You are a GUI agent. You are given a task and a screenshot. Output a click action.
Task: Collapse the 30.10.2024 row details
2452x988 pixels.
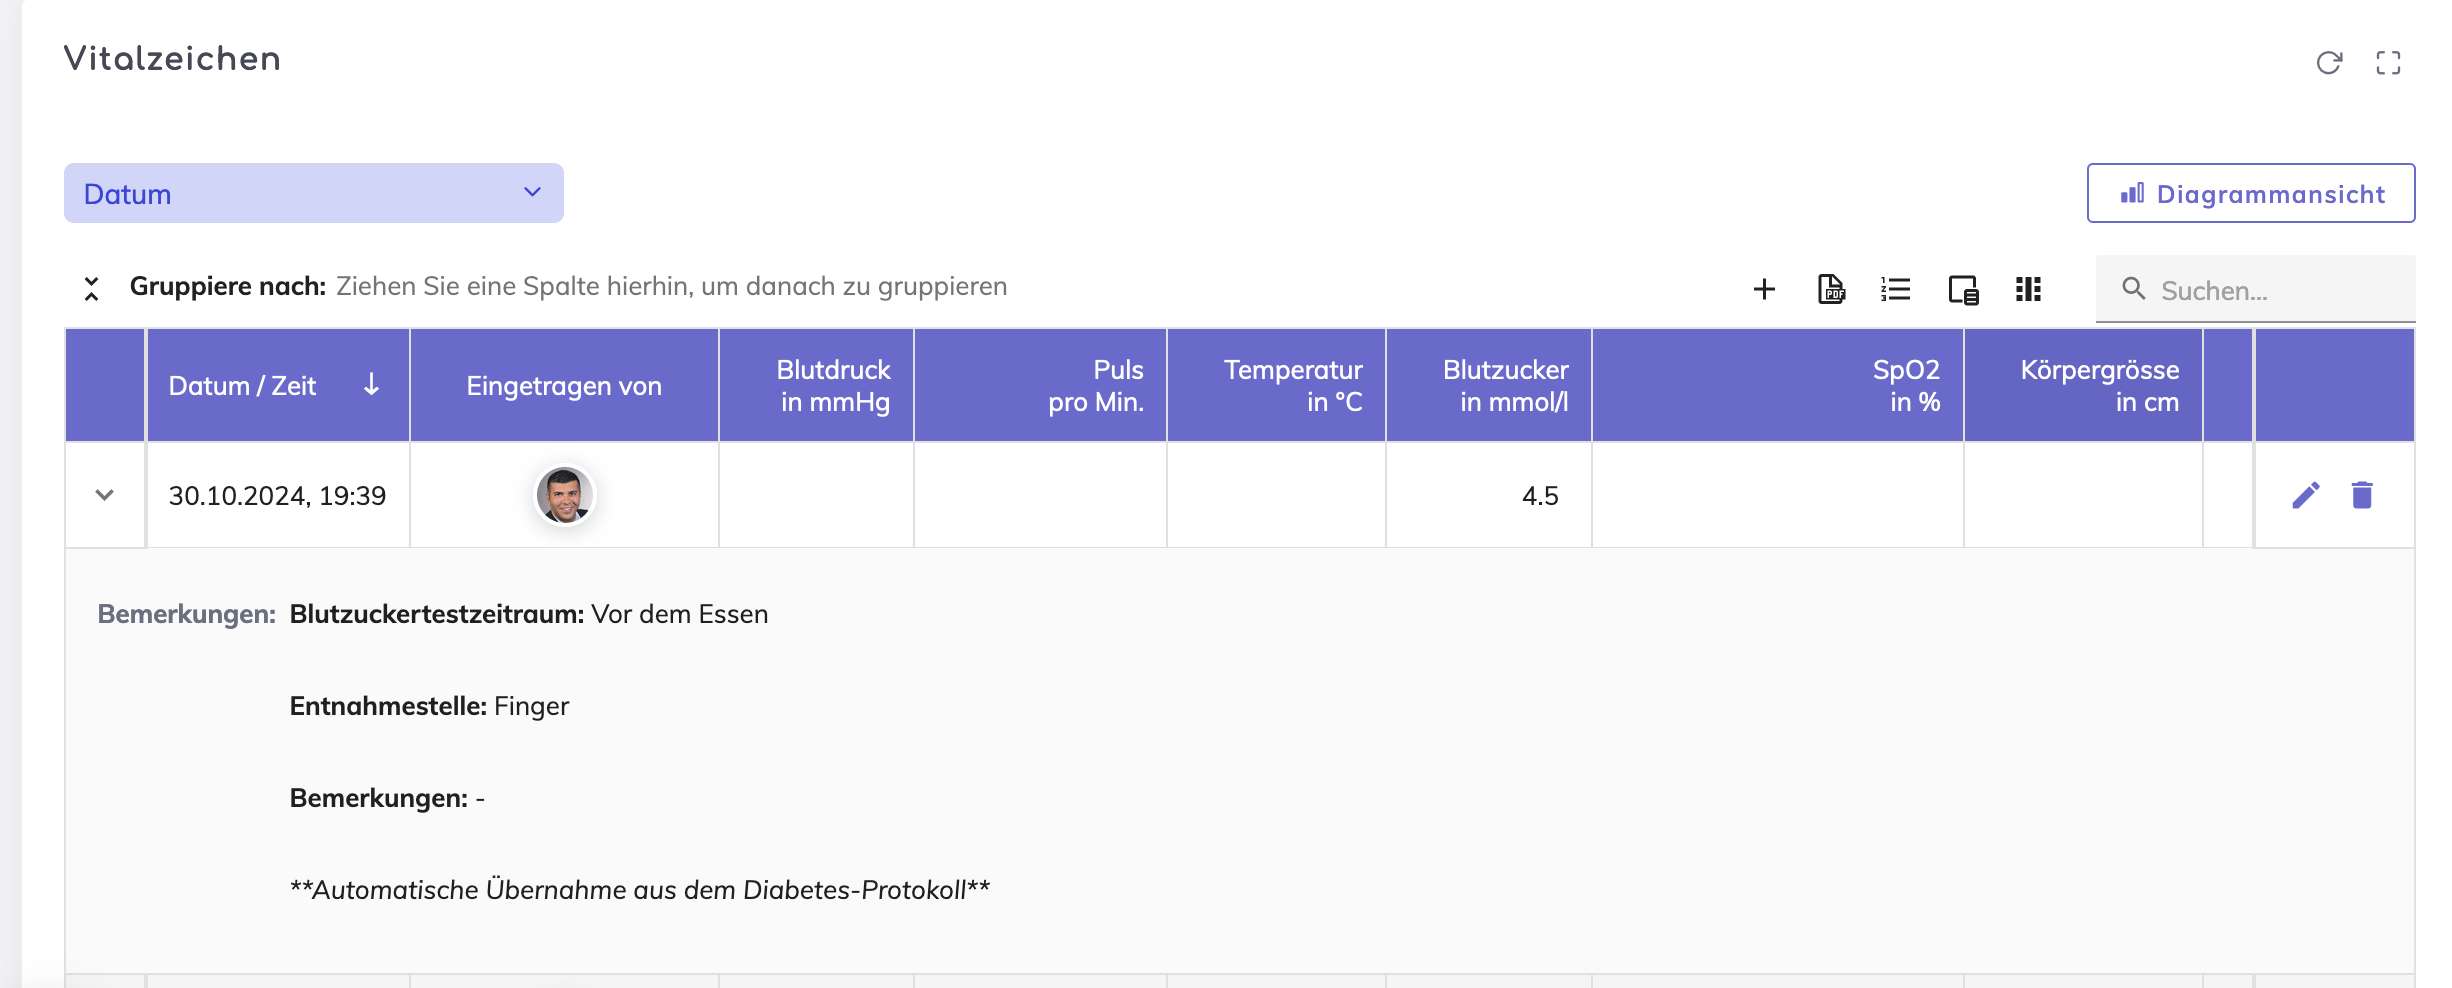[104, 496]
